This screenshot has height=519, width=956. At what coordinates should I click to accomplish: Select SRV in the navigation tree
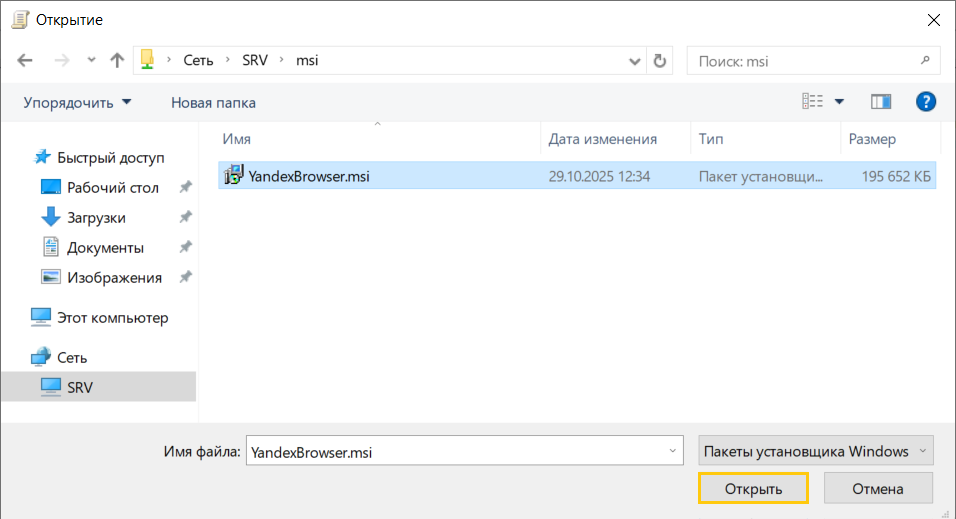[x=80, y=387]
